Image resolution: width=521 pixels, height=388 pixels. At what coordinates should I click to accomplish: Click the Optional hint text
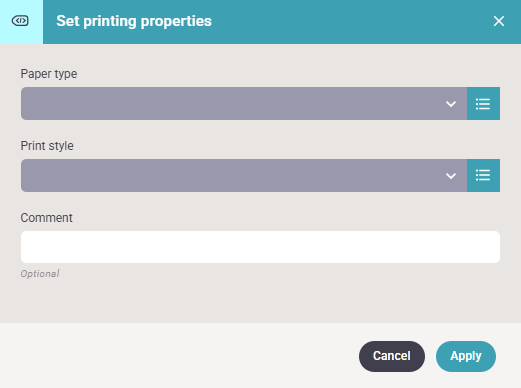[40, 274]
